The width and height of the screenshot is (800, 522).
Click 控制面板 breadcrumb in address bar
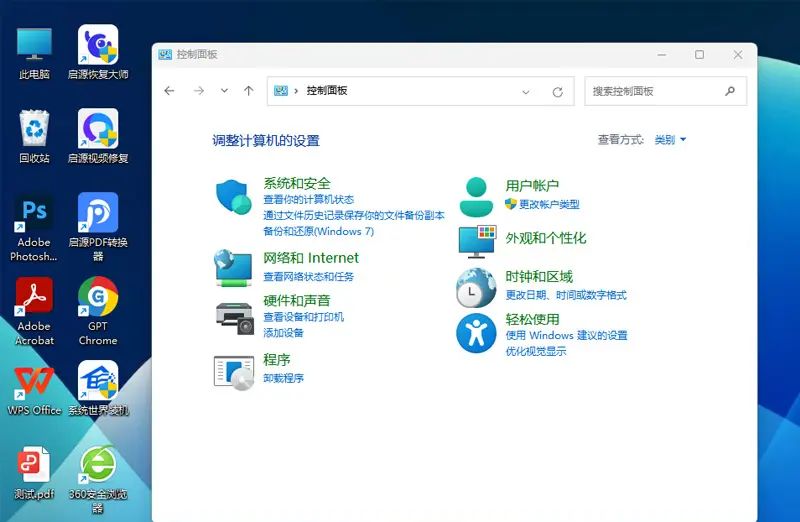click(x=327, y=91)
